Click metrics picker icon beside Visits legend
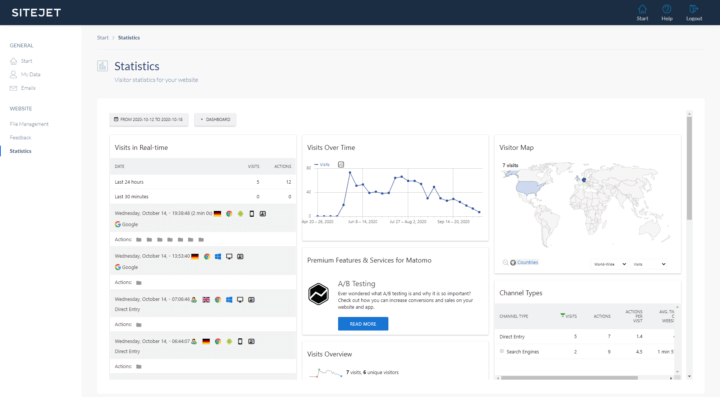This screenshot has height=397, width=720. [x=341, y=164]
